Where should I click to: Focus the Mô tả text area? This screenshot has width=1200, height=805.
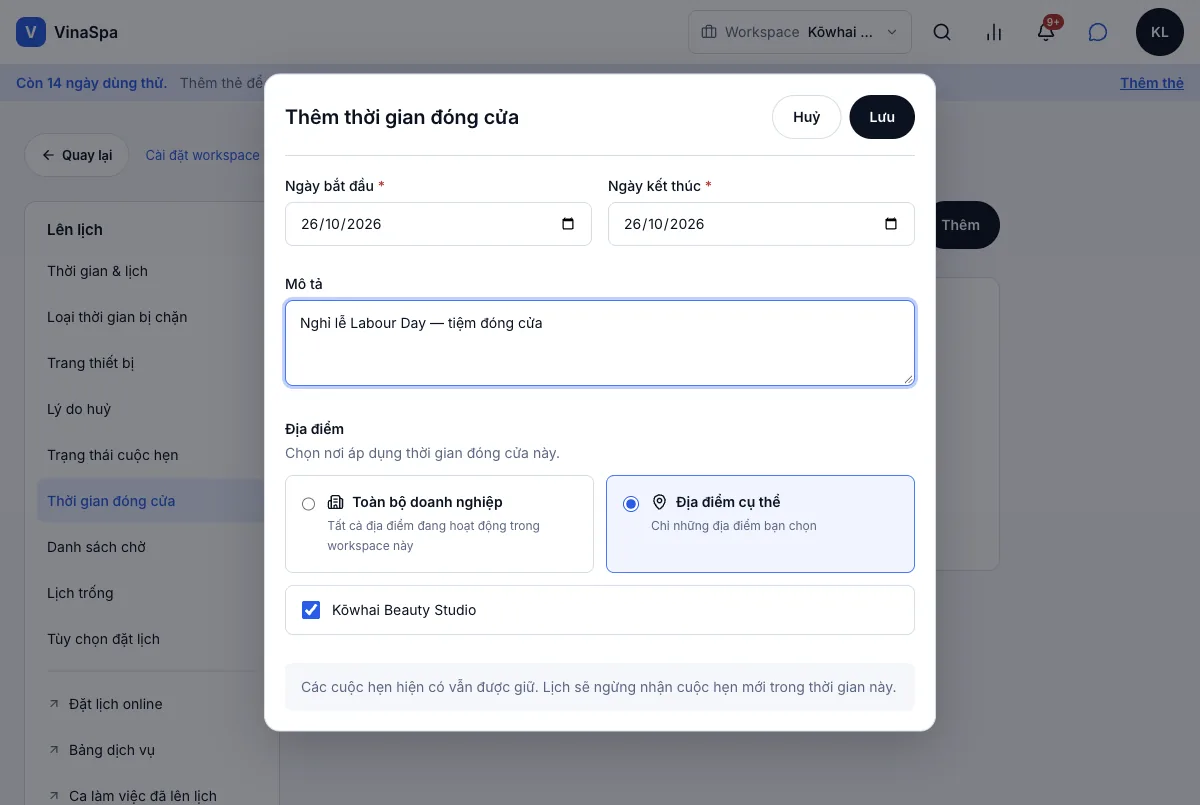point(600,343)
